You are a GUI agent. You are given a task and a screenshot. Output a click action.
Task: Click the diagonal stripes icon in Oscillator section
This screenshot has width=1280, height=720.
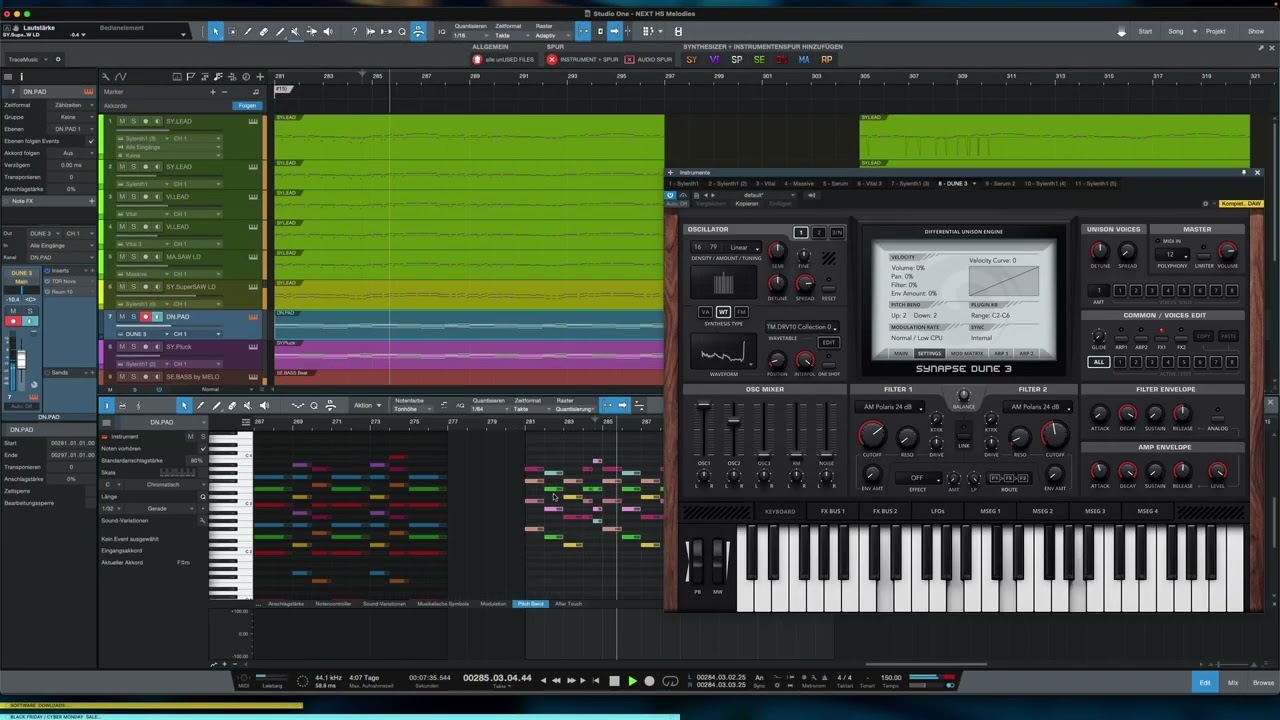[x=828, y=258]
